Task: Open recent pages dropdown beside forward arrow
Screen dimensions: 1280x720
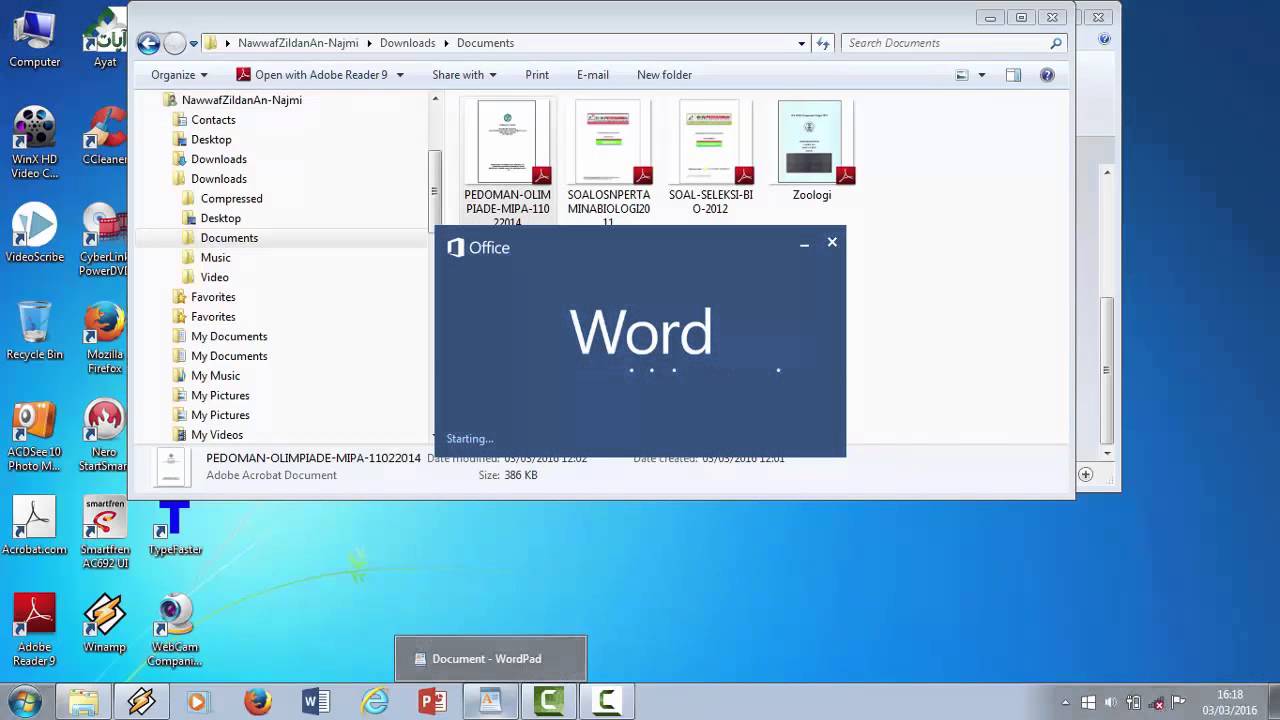Action: 193,44
